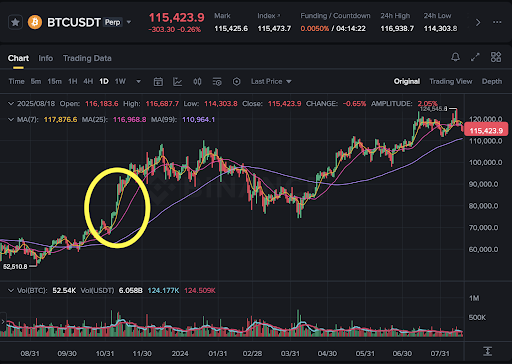
Task: Switch to the 4H timeframe
Action: point(88,82)
